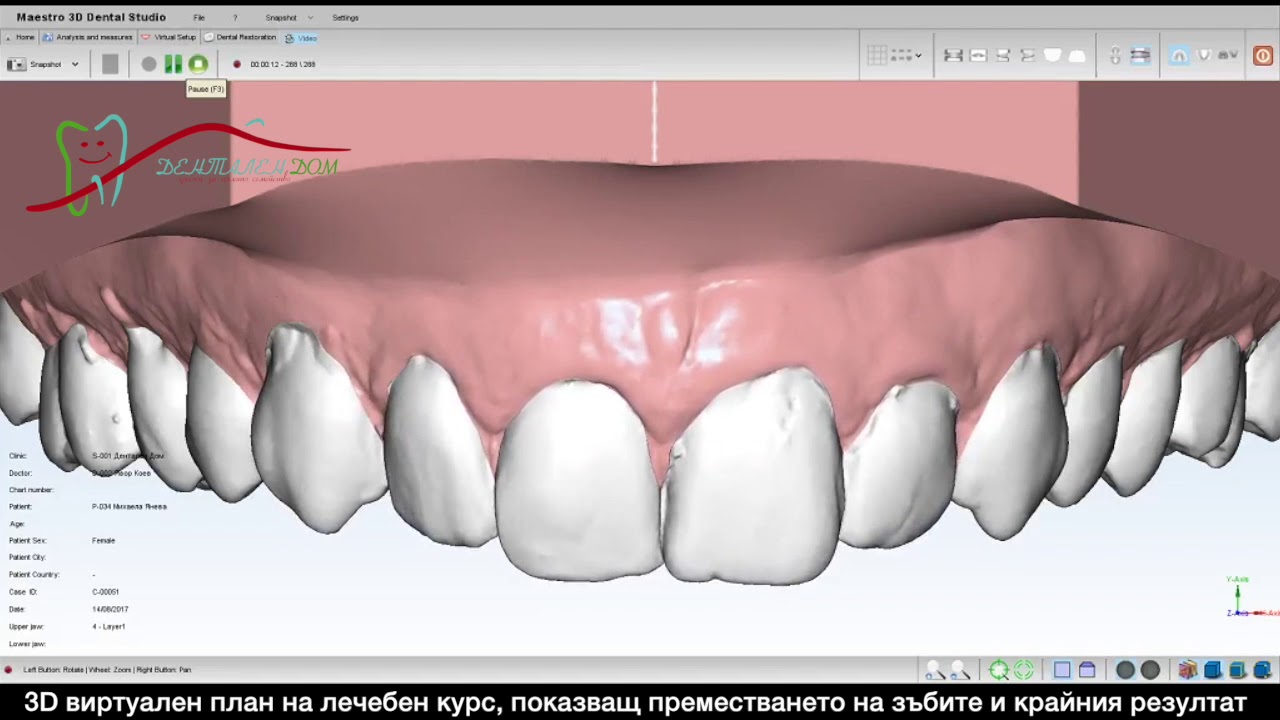
Task: Select the front jaw view icon
Action: coord(953,56)
